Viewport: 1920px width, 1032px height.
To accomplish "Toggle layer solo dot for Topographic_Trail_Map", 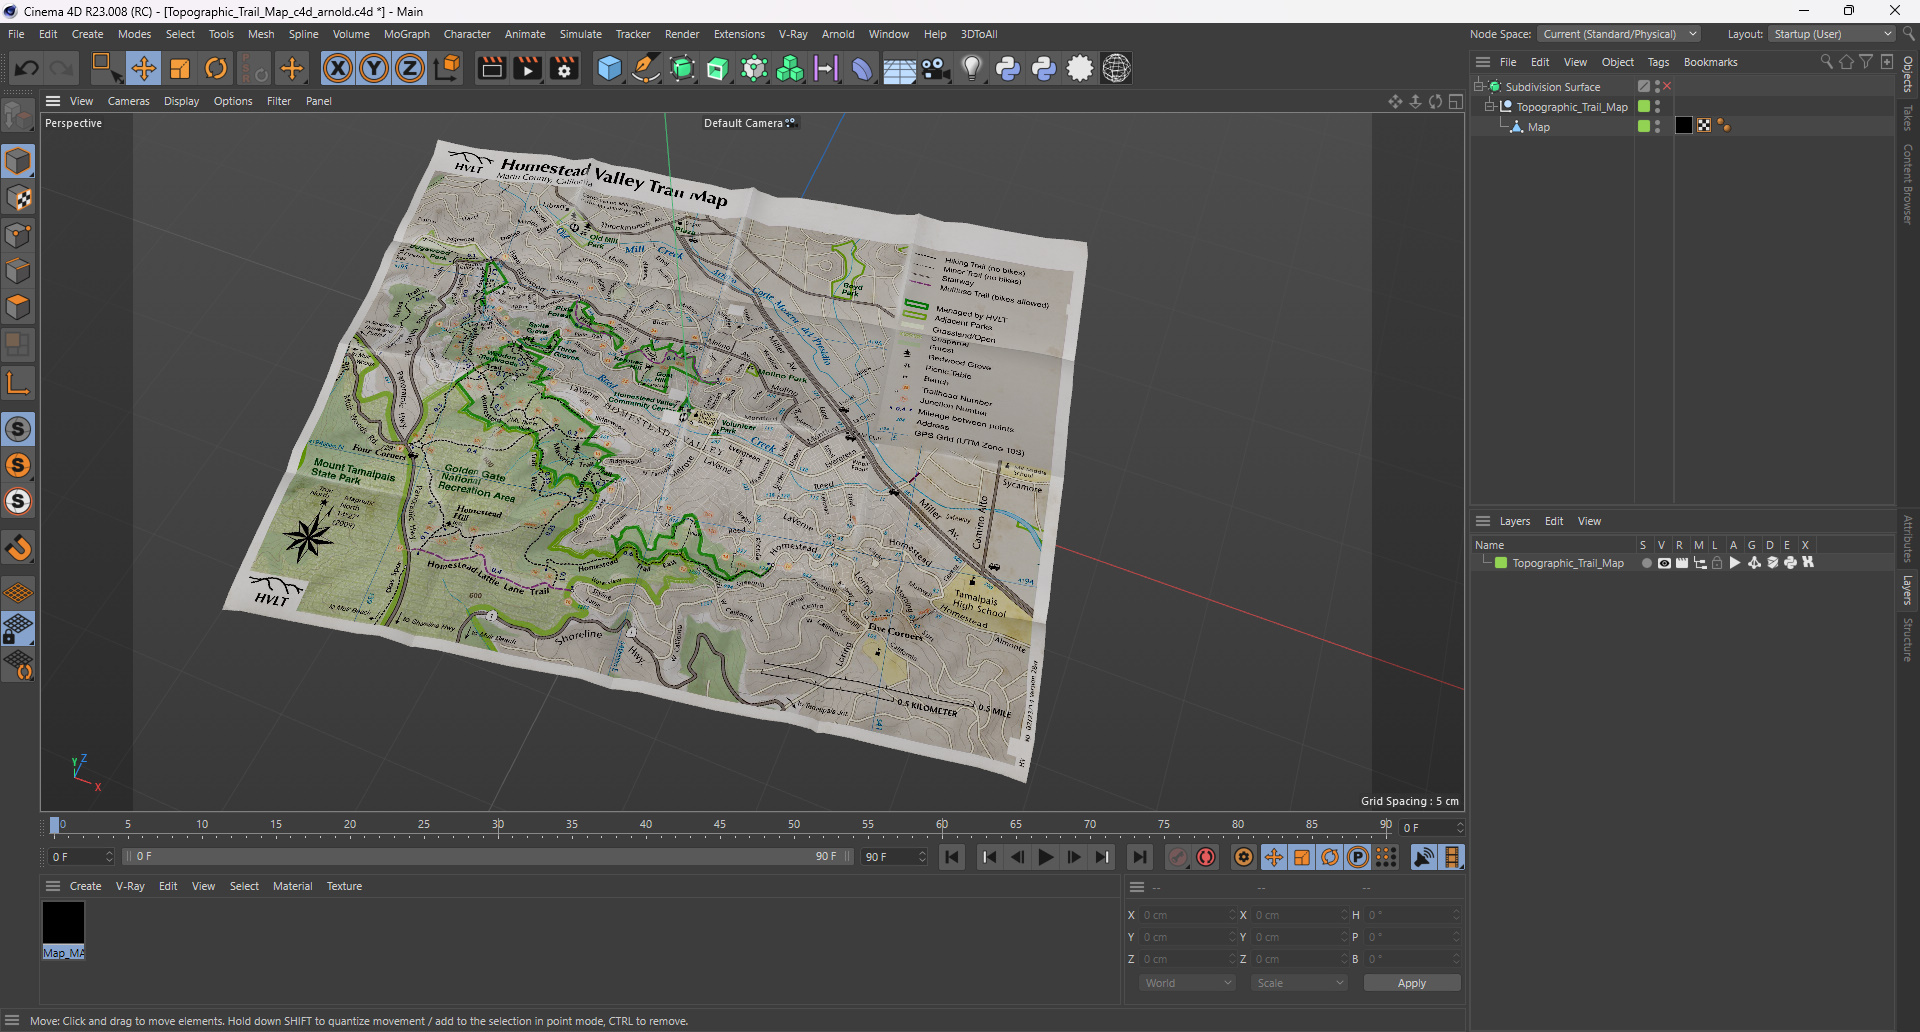I will click(x=1646, y=563).
